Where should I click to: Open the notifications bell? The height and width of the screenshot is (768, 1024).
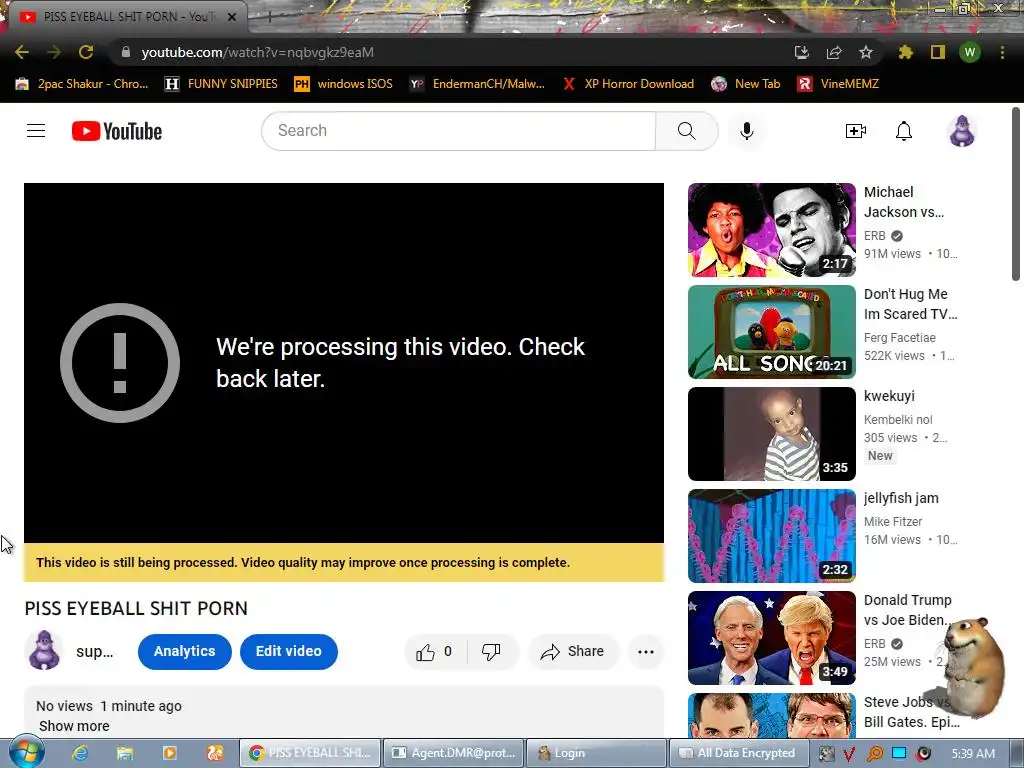tap(904, 131)
